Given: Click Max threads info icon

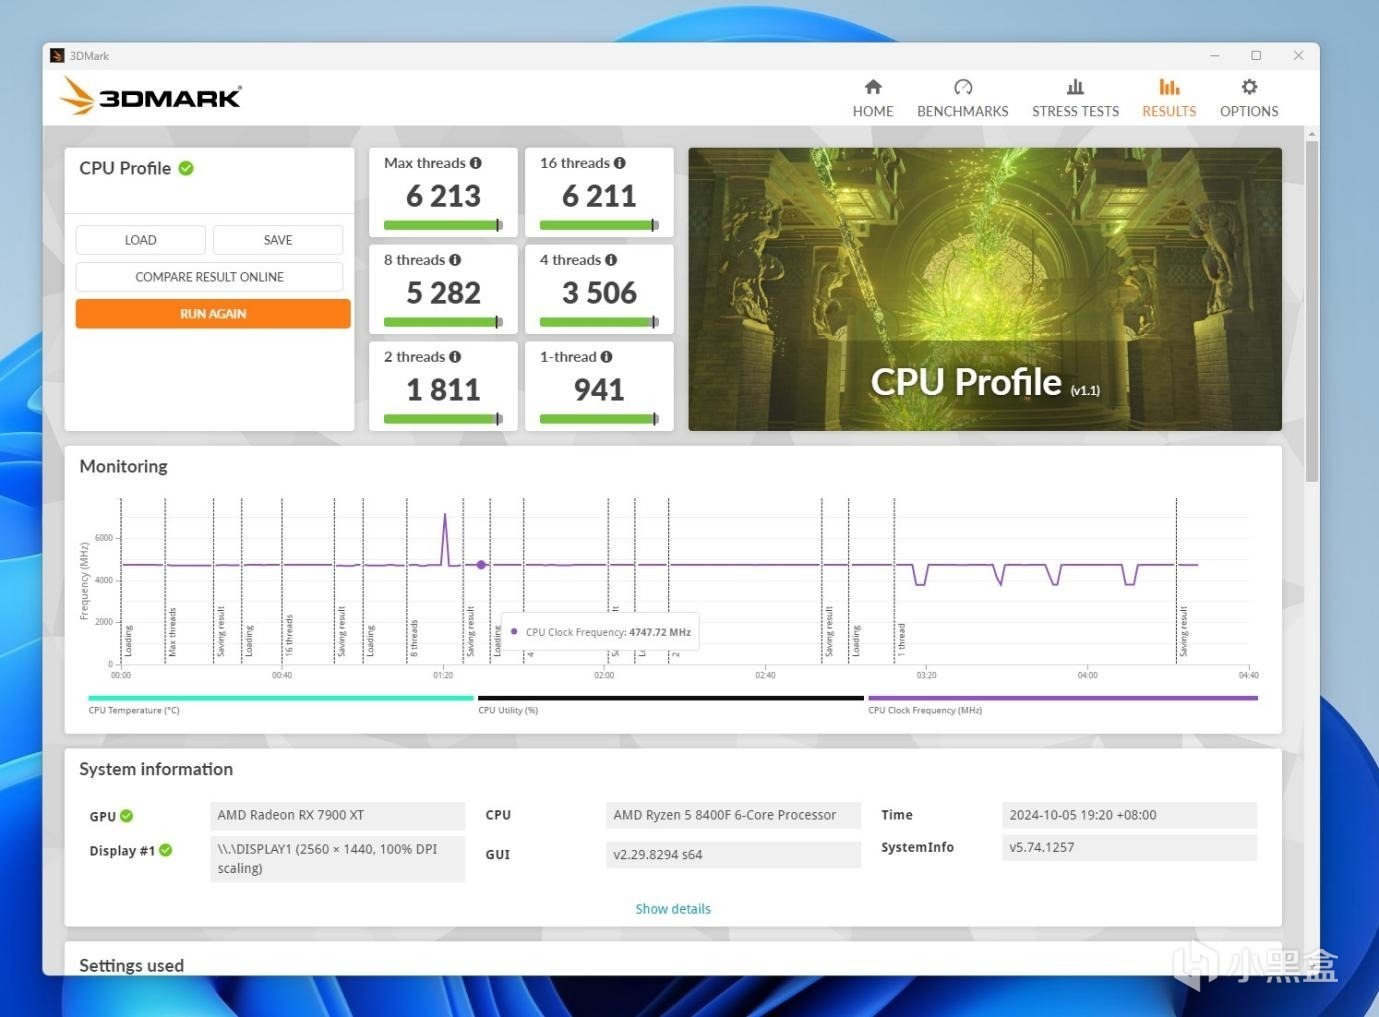Looking at the screenshot, I should 476,163.
